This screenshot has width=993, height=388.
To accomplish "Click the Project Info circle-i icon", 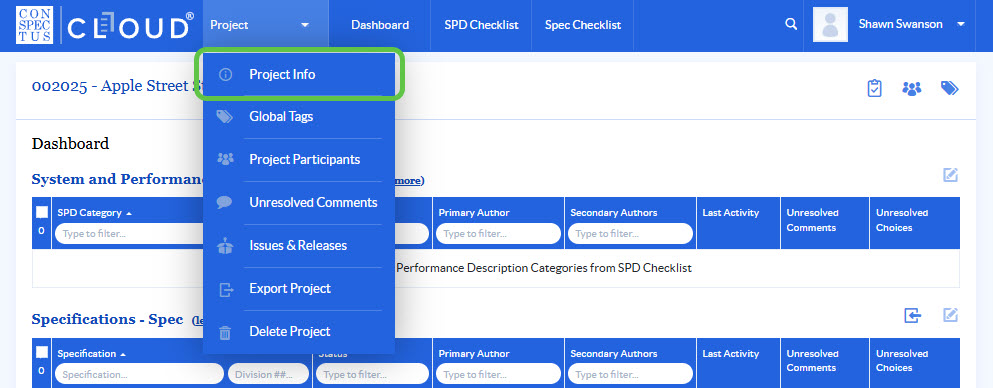I will click(225, 74).
